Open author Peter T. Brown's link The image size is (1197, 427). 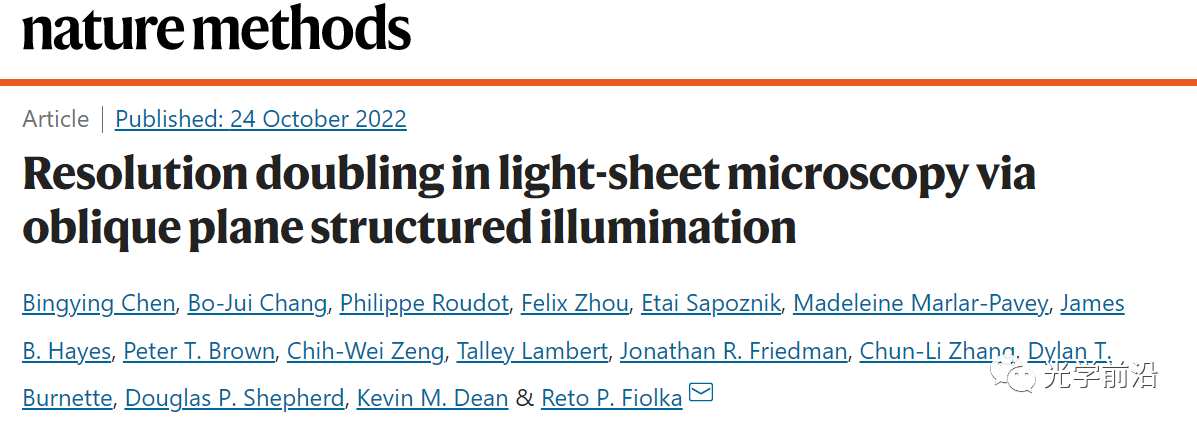pos(198,351)
